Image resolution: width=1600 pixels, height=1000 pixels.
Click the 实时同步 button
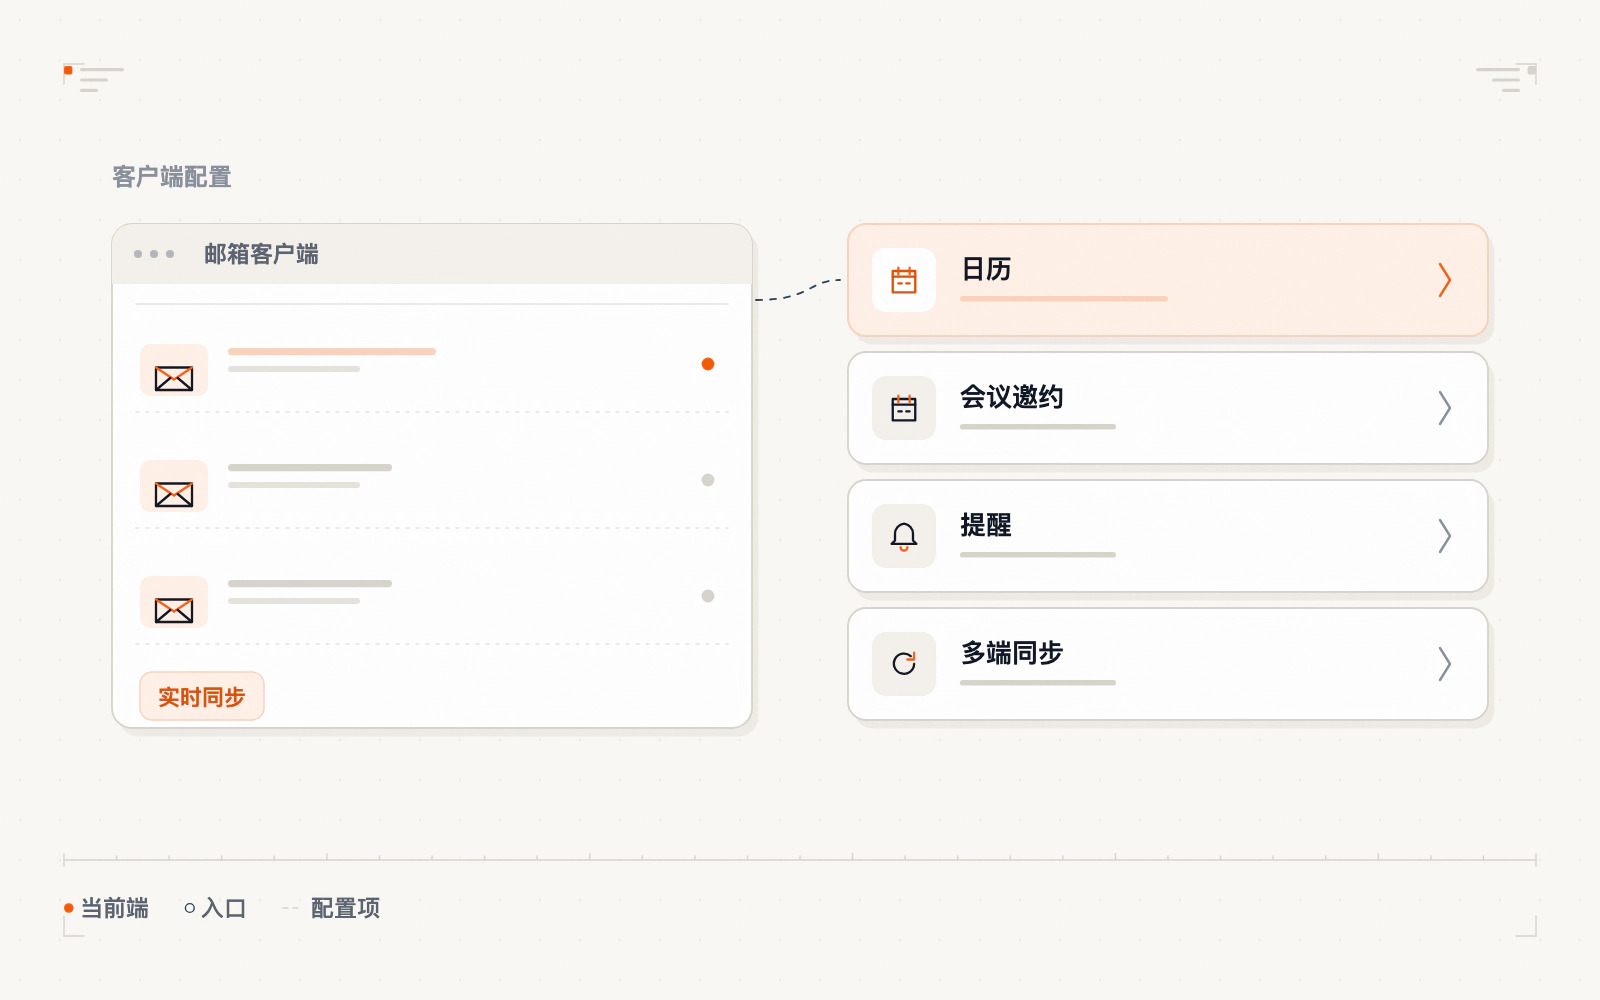(202, 696)
